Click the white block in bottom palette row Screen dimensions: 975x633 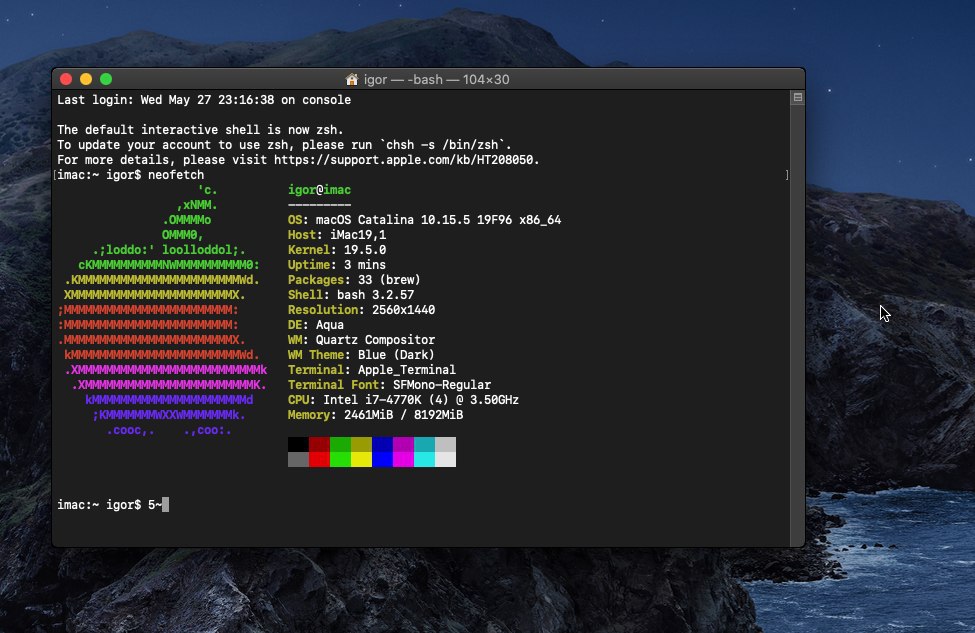coord(445,459)
